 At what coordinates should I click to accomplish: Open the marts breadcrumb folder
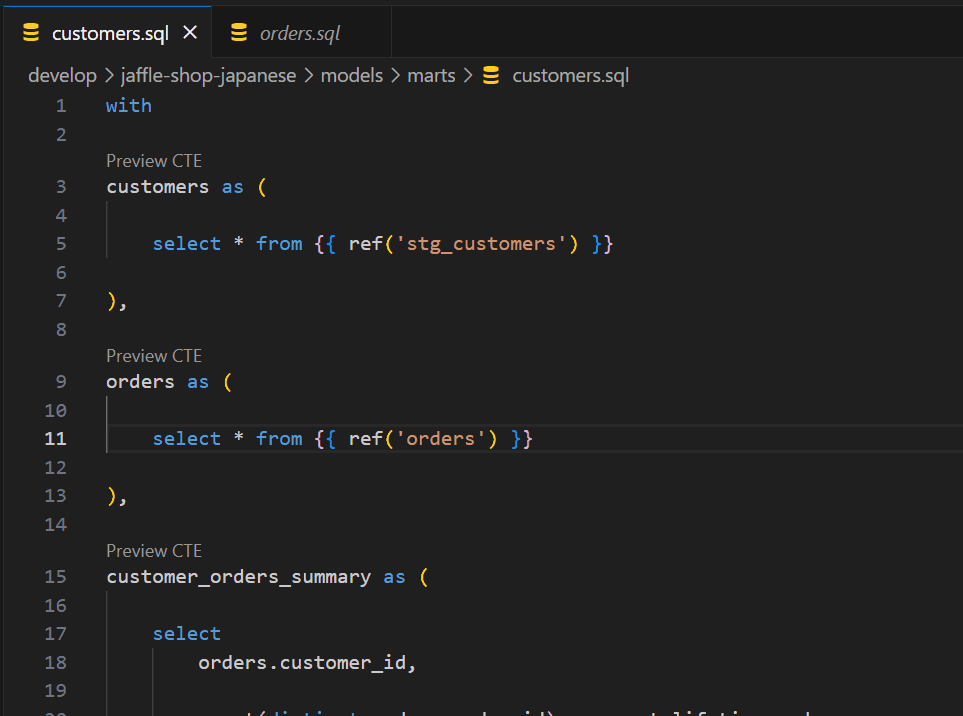coord(431,76)
